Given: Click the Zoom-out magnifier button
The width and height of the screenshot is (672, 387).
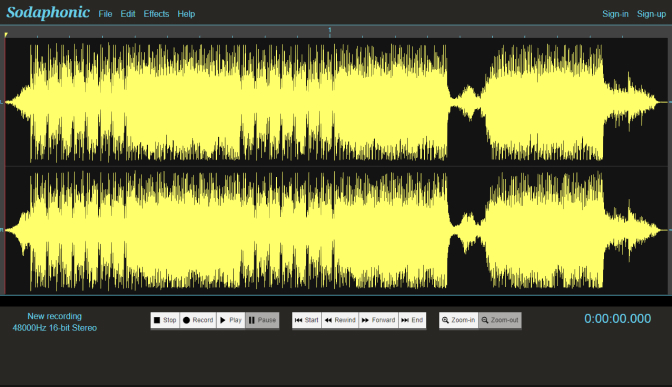Looking at the screenshot, I should coord(500,320).
